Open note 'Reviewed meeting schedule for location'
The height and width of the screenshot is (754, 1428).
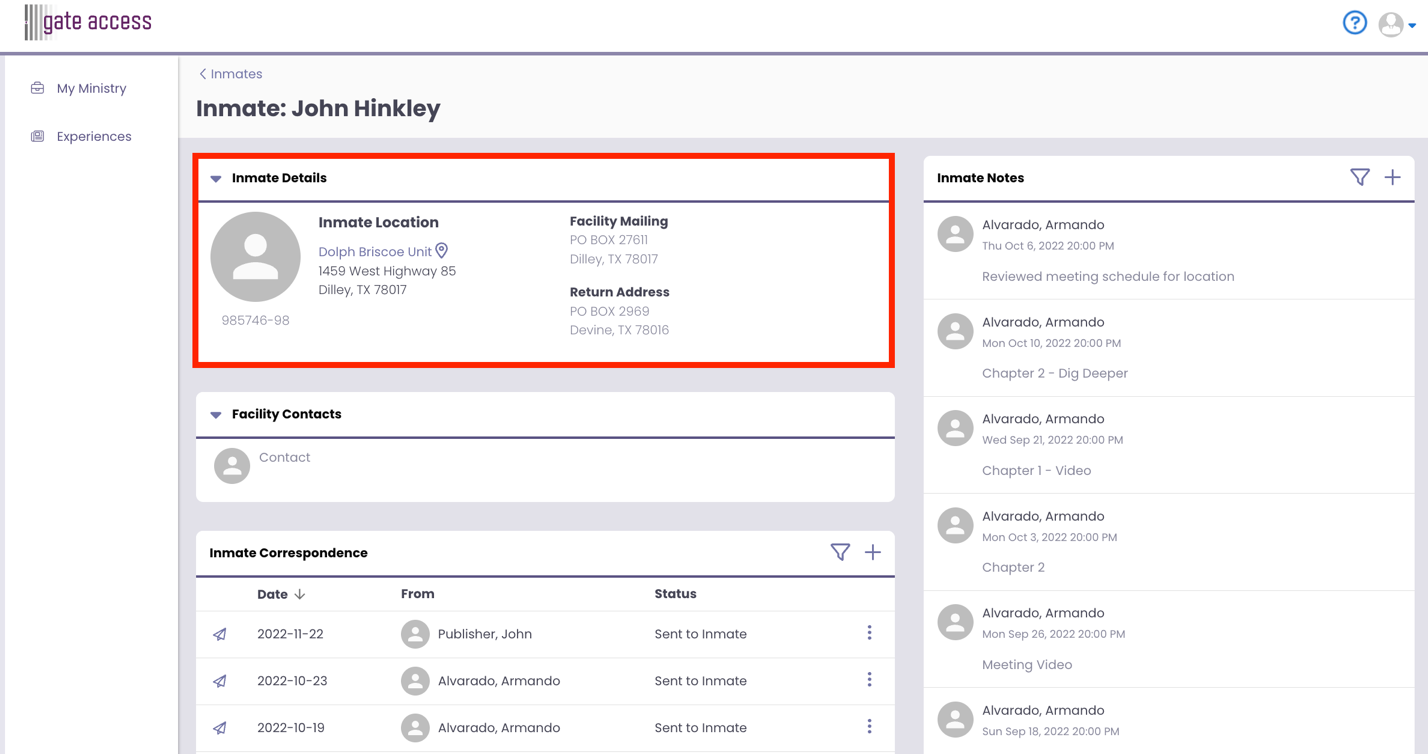click(1108, 277)
